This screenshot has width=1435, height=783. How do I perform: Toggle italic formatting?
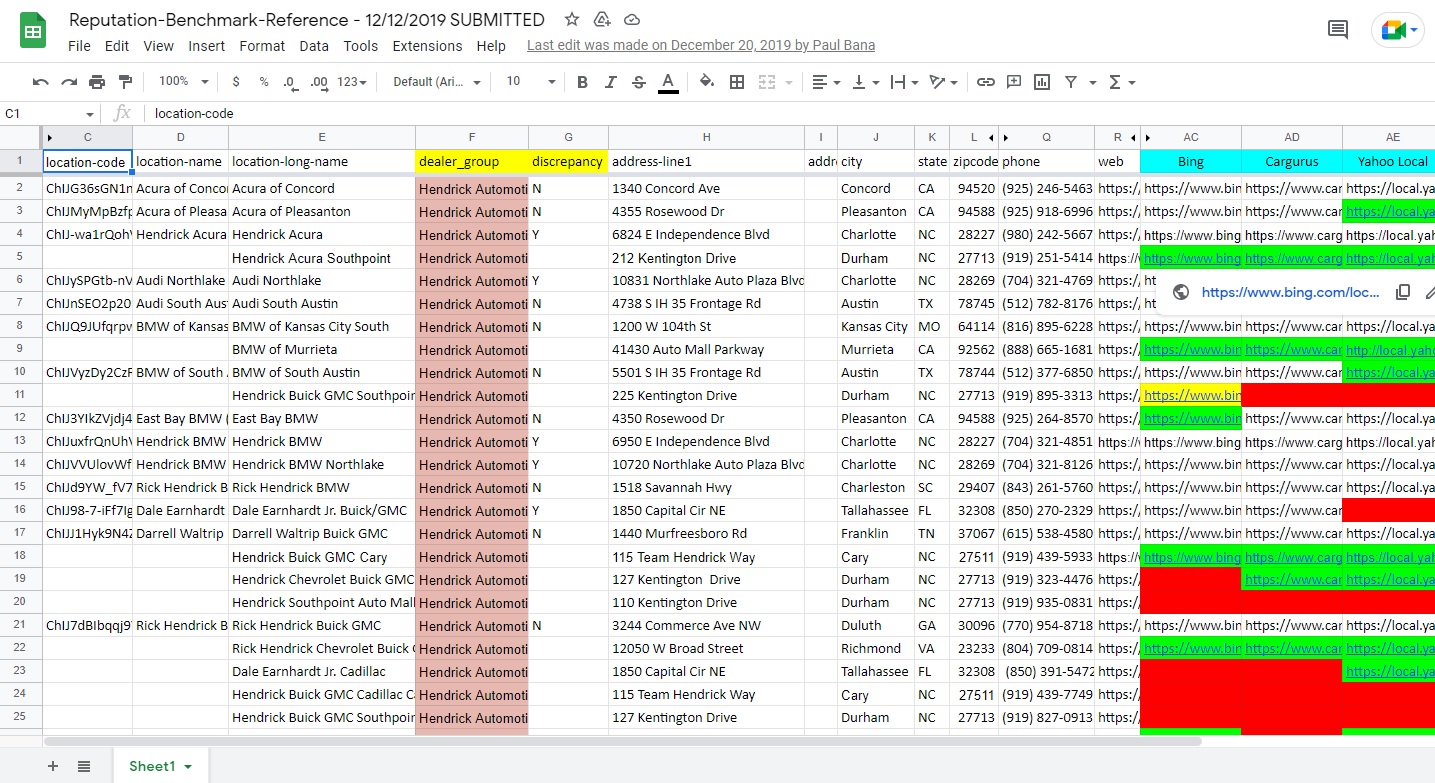pos(611,82)
